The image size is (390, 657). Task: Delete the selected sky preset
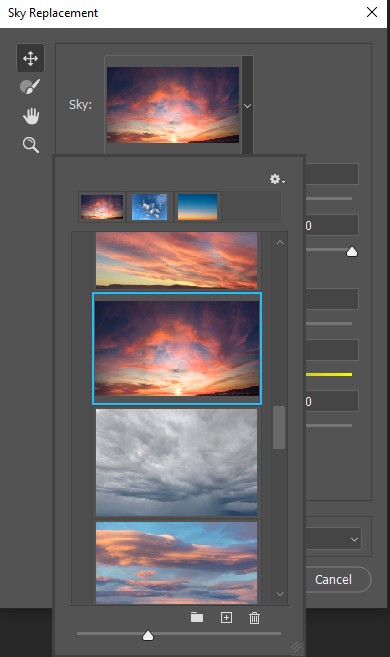pos(254,618)
